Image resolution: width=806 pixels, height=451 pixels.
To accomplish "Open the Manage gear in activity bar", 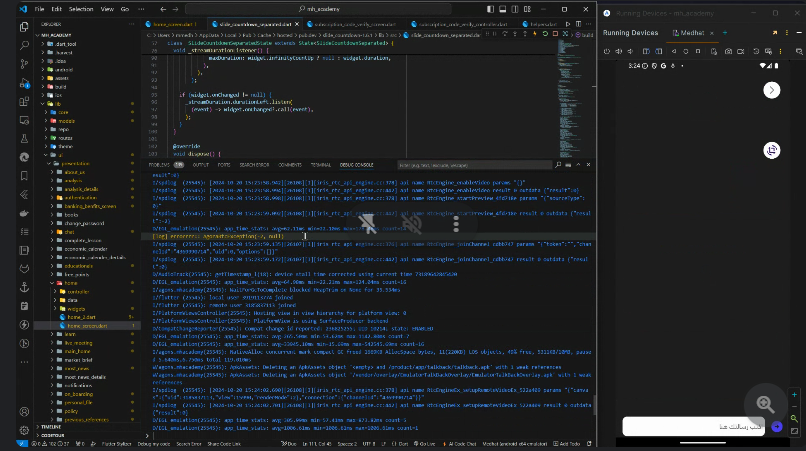I will point(24,430).
